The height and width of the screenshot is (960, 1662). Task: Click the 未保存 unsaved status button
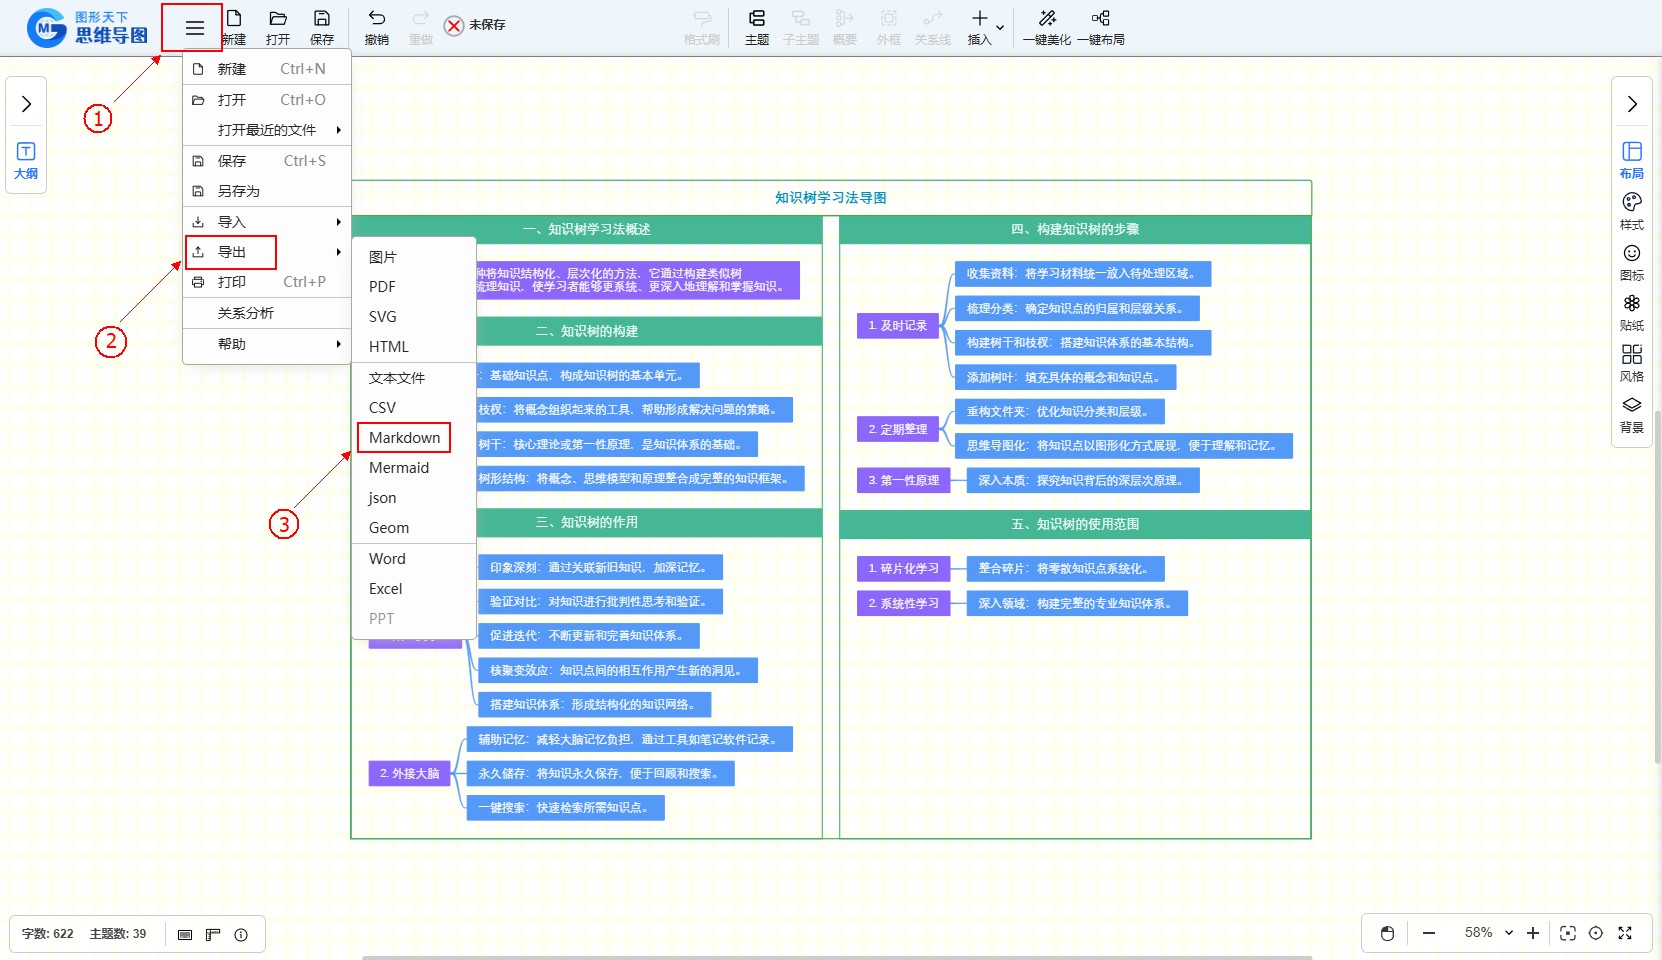pos(475,25)
